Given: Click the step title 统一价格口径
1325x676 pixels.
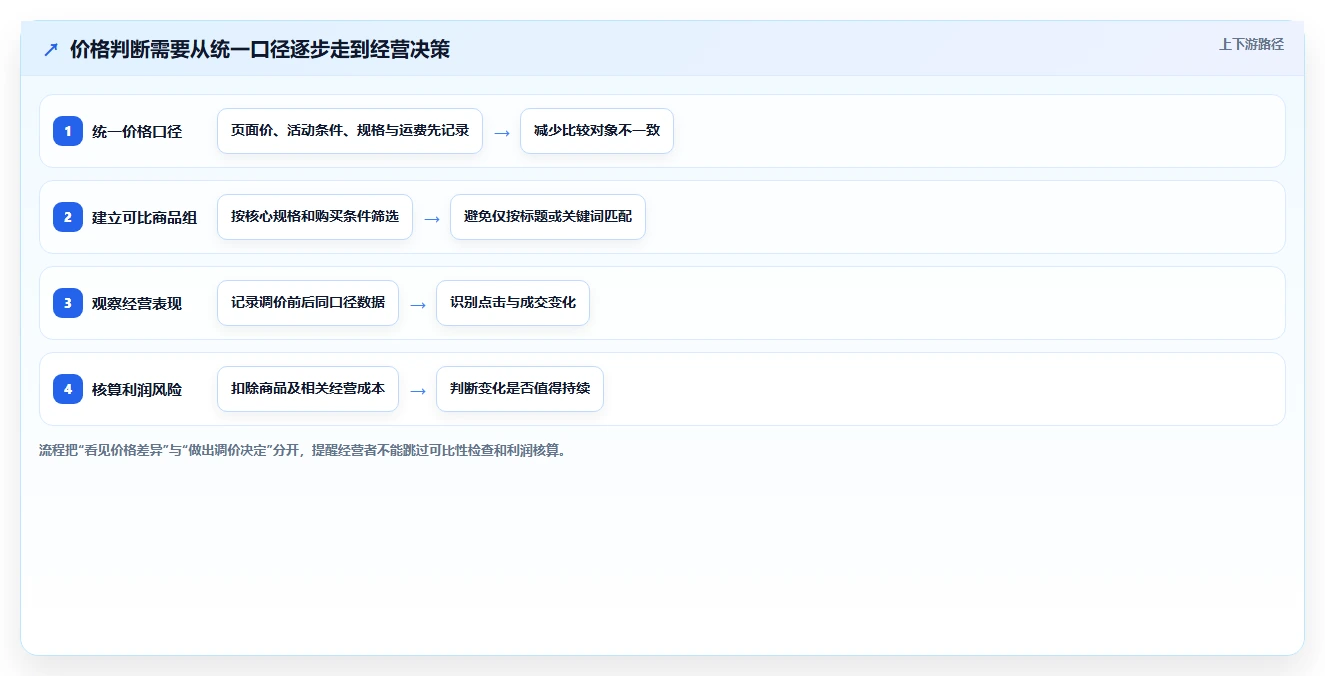Looking at the screenshot, I should (137, 131).
